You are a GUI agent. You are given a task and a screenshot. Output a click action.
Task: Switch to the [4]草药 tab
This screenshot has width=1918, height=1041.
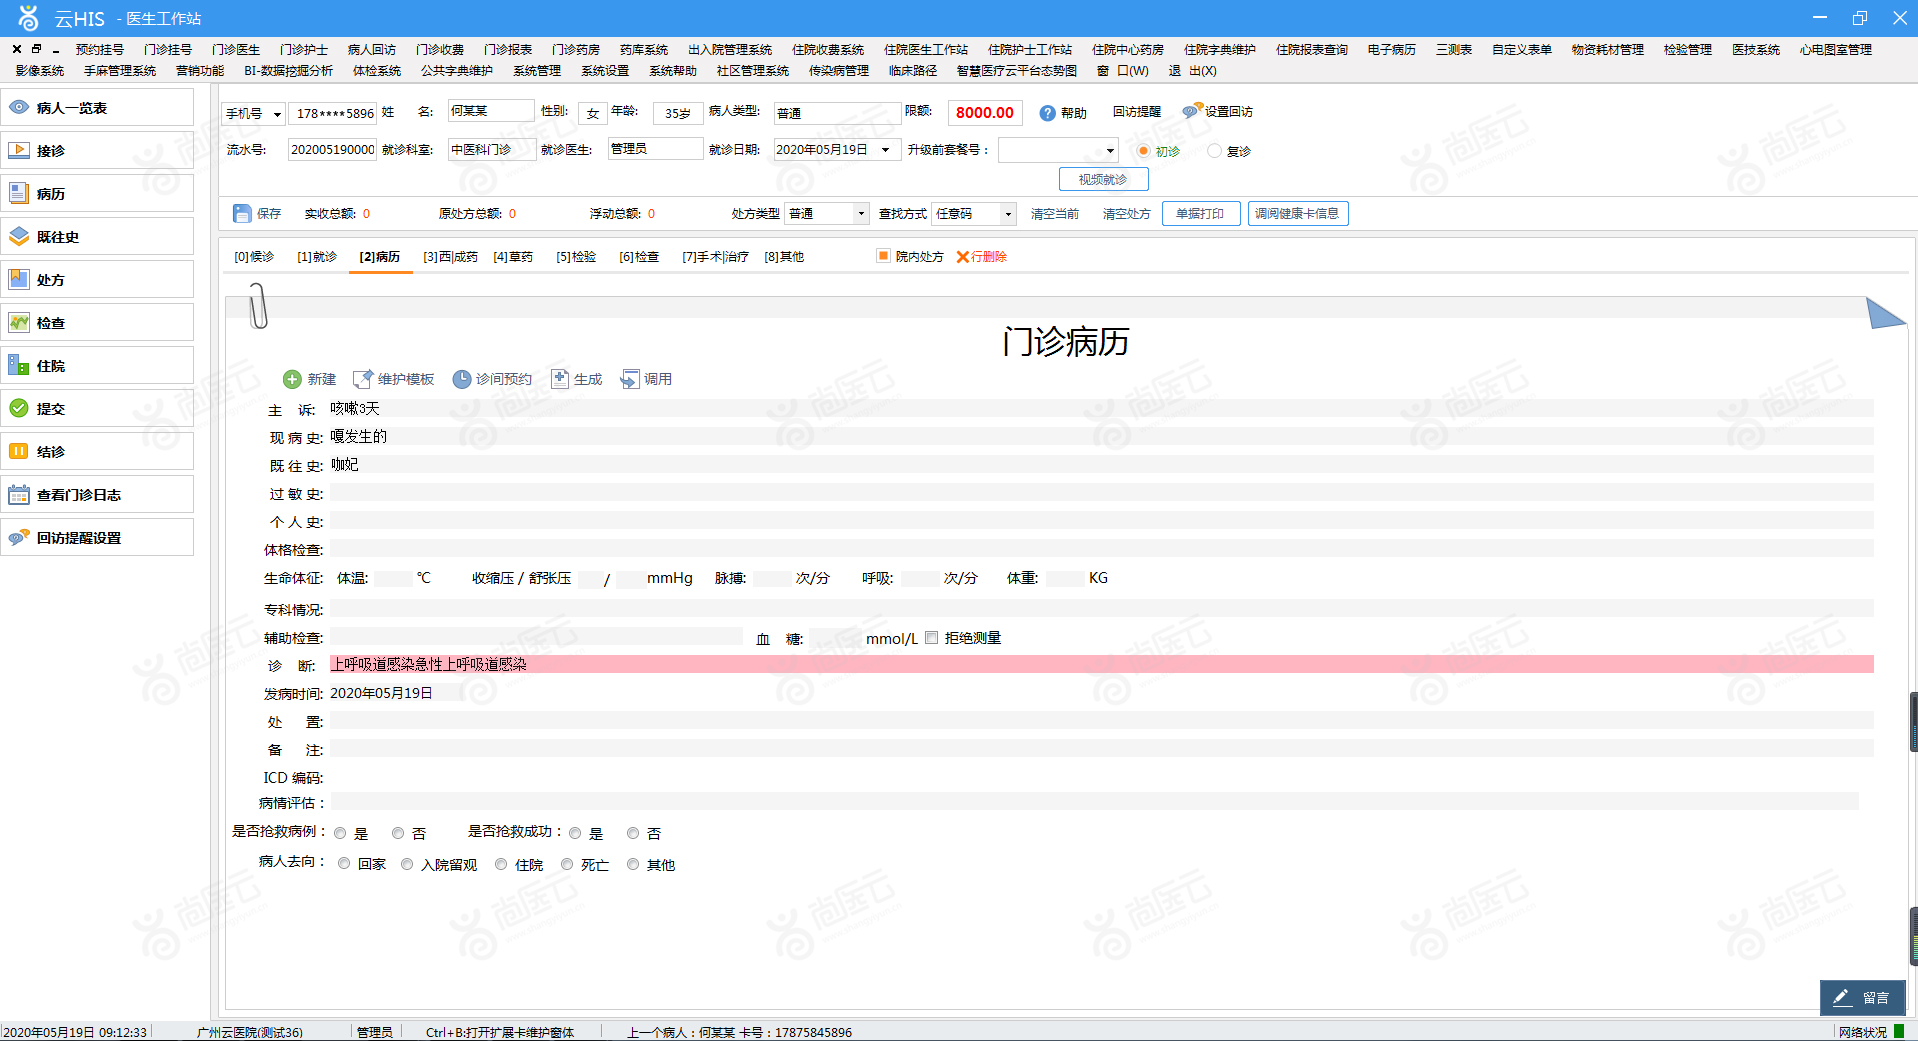coord(513,257)
